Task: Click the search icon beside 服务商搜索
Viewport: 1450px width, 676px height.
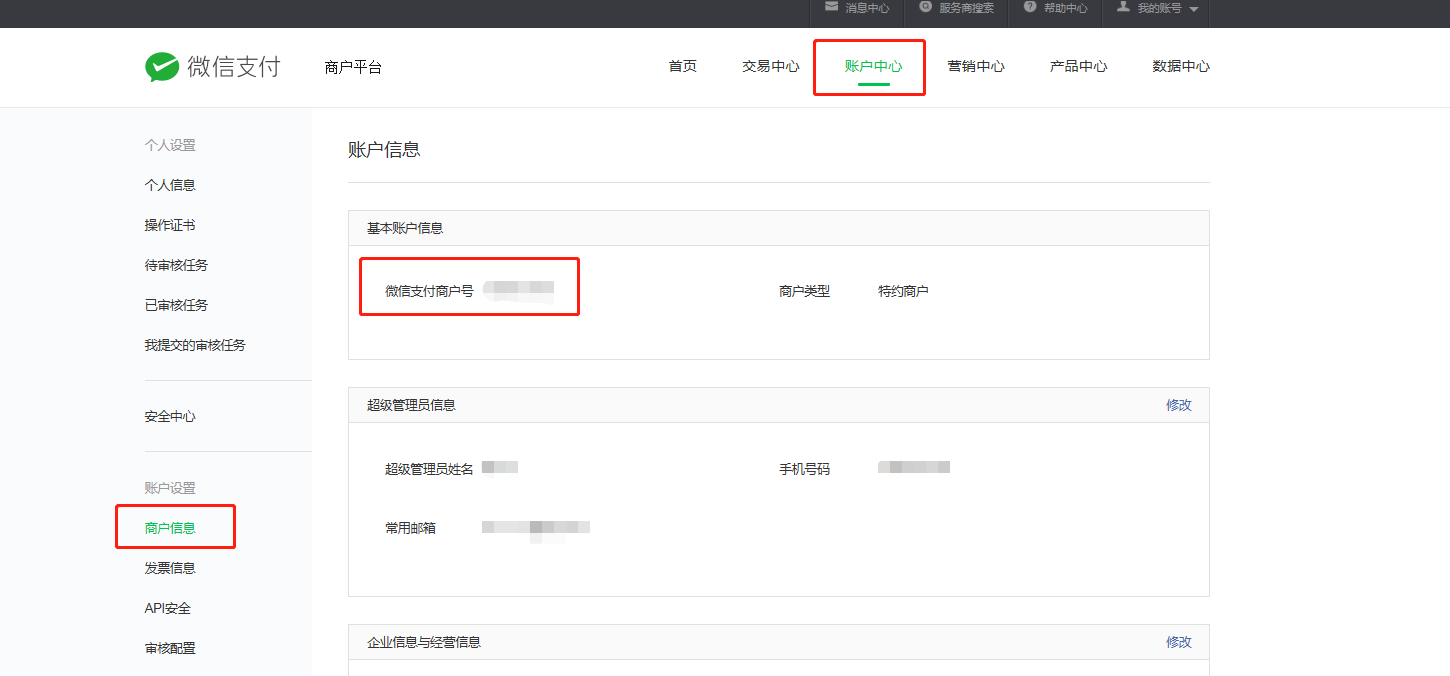Action: click(x=926, y=7)
